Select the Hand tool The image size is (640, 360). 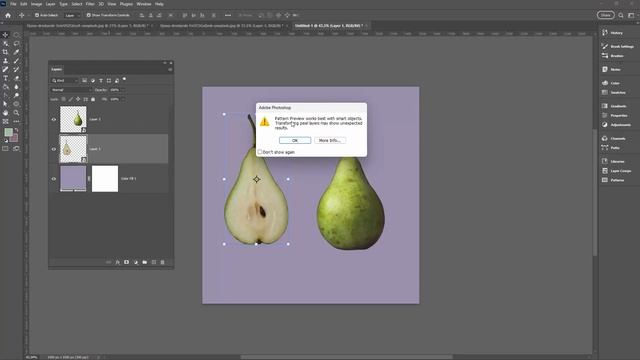click(x=5, y=112)
